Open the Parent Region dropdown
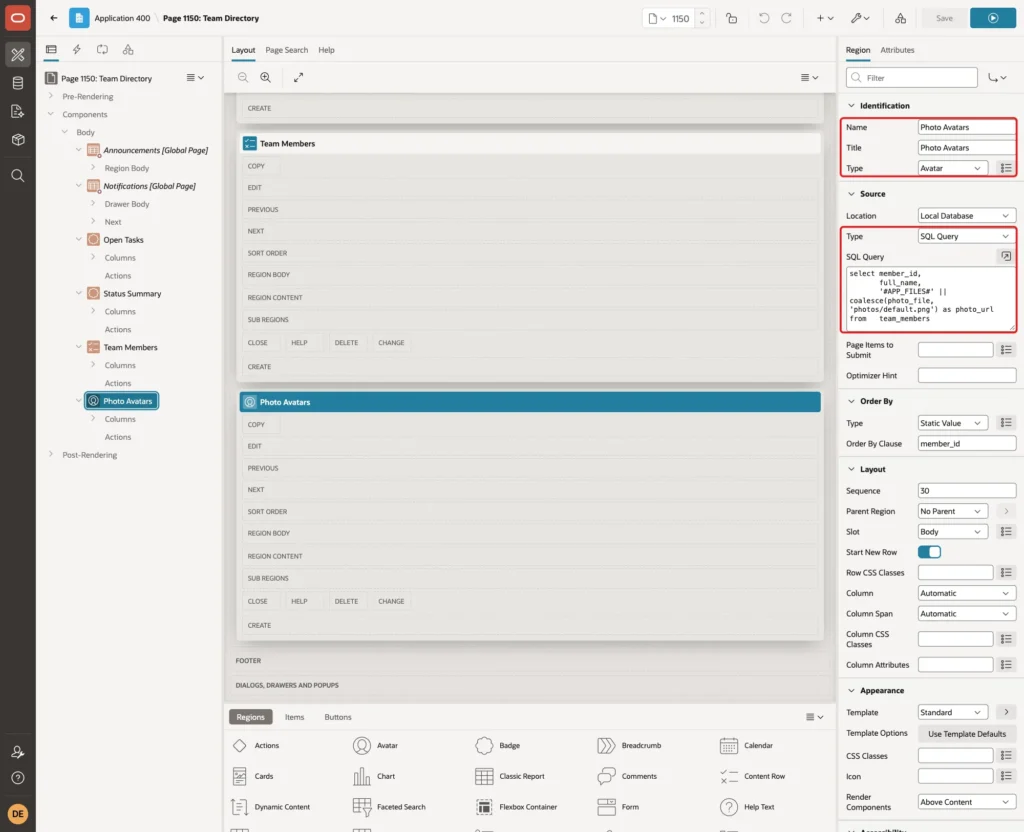Image resolution: width=1024 pixels, height=832 pixels. [x=952, y=511]
